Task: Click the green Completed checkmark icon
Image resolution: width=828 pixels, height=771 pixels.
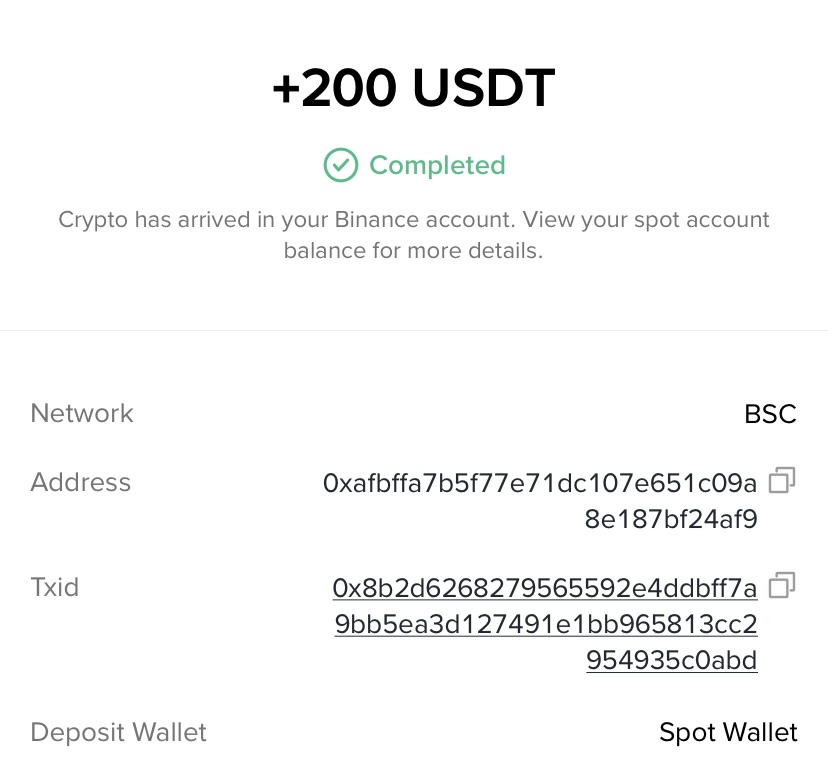Action: [x=341, y=165]
